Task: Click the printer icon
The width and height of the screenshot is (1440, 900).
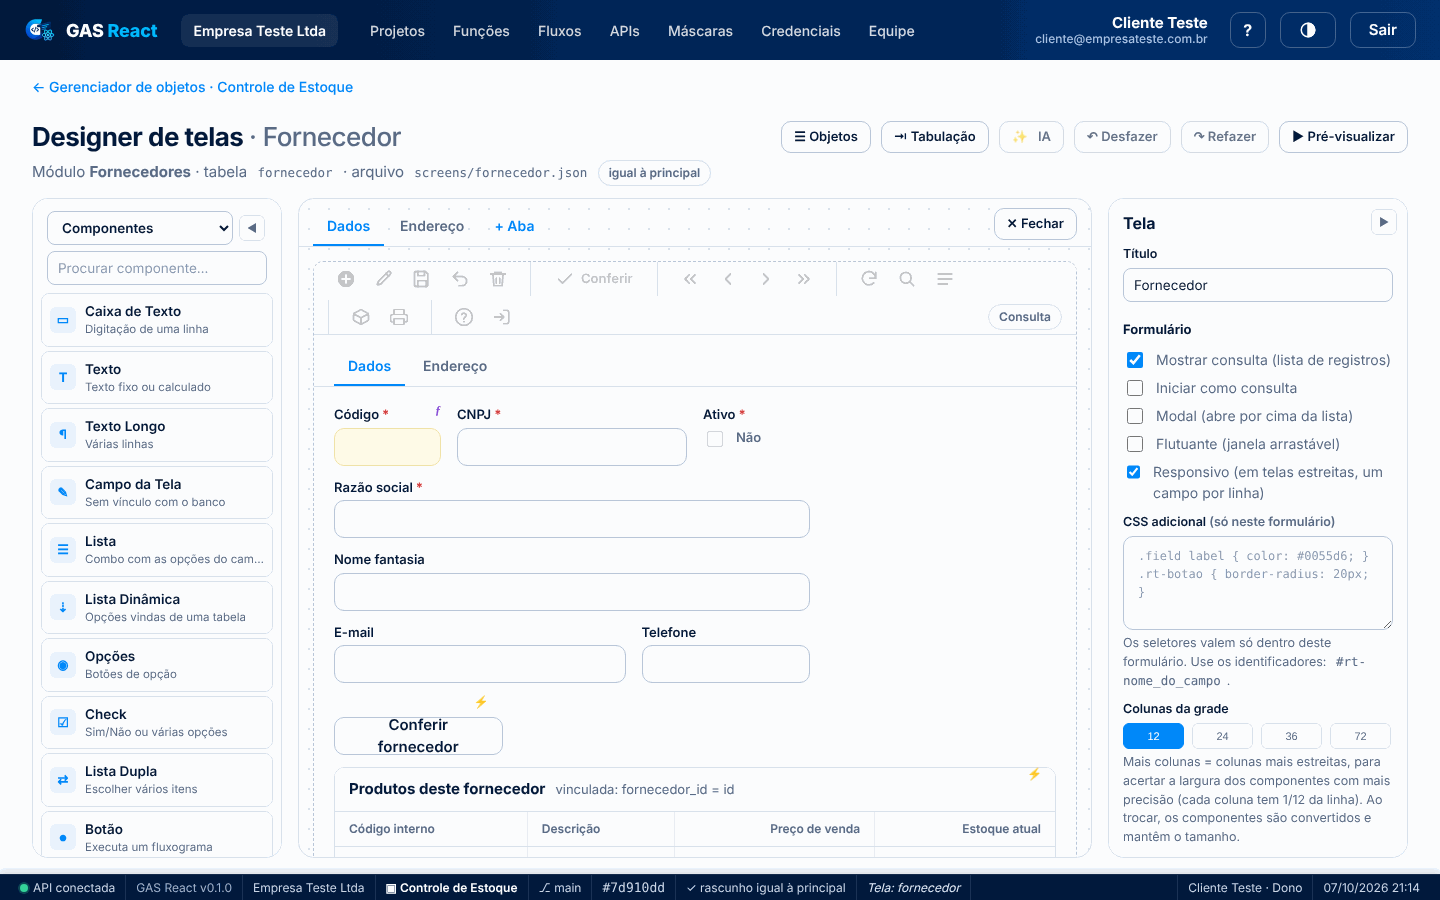Action: coord(399,317)
